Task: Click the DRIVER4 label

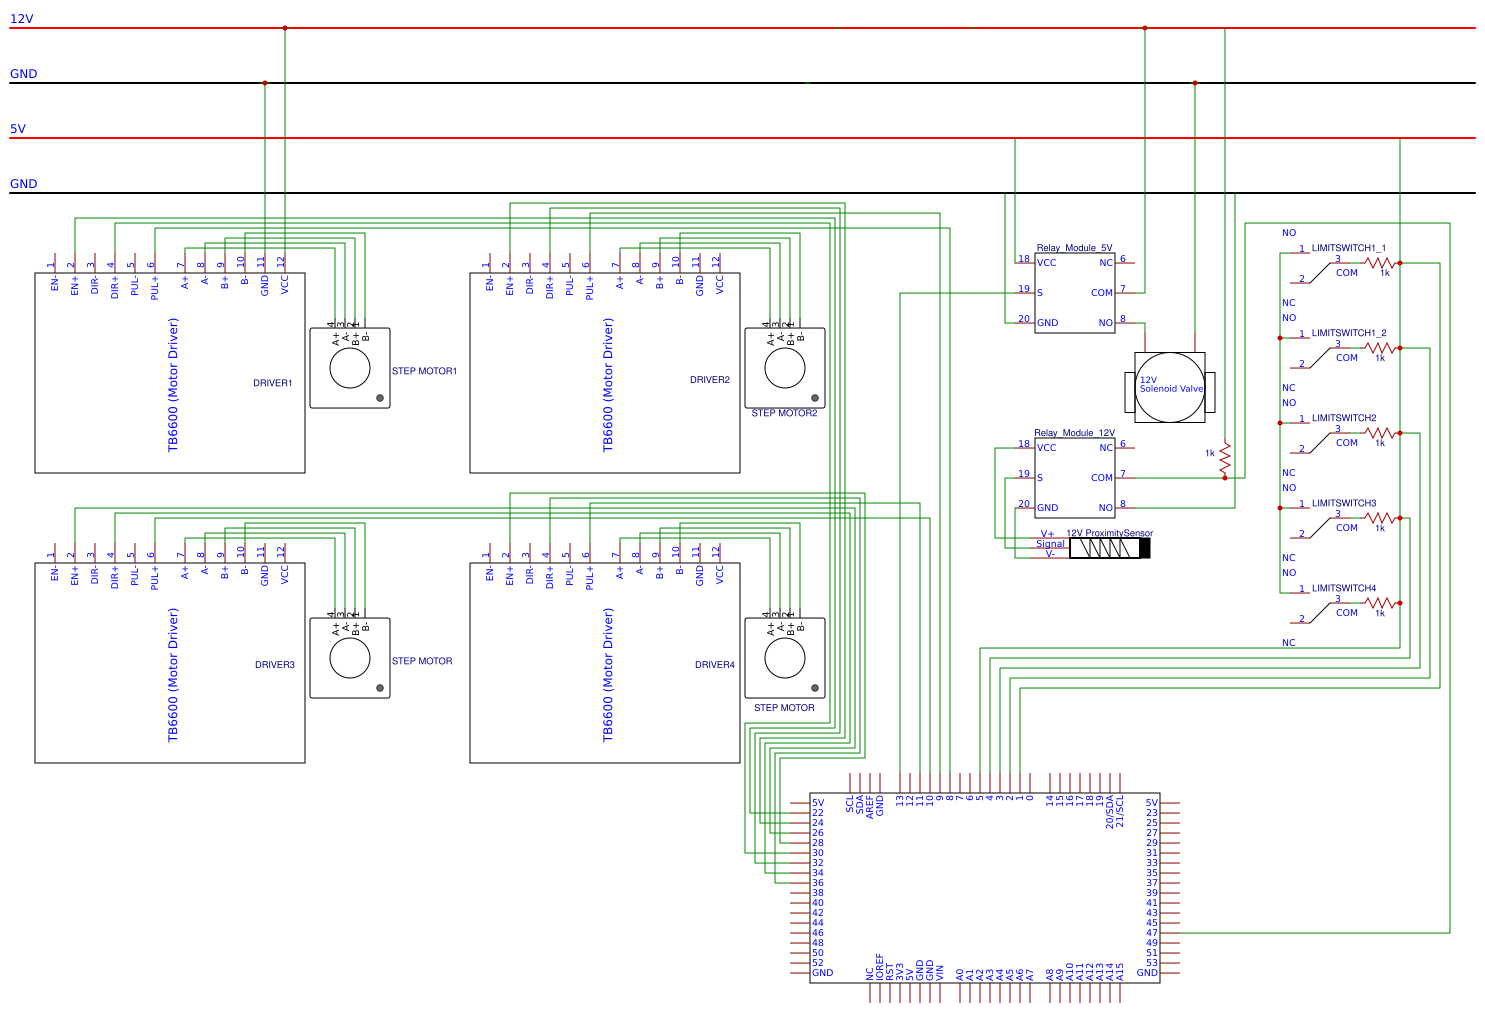Action: [715, 665]
